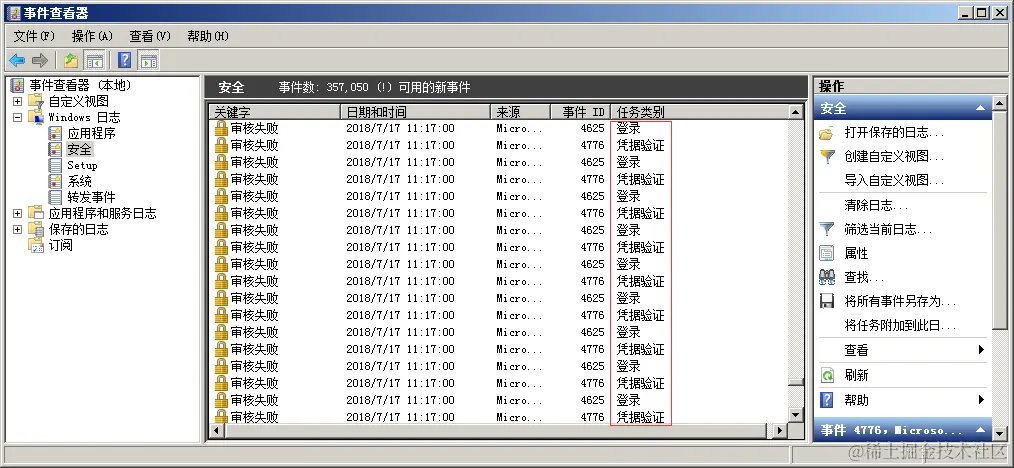Image resolution: width=1014 pixels, height=468 pixels.
Task: Click the 转发事件 log icon in tree
Action: (x=56, y=197)
